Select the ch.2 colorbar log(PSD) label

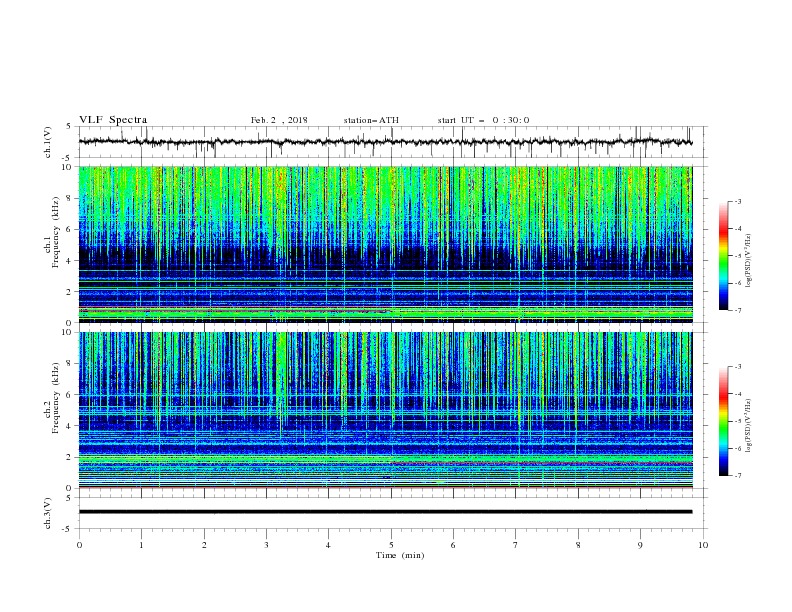pos(748,426)
